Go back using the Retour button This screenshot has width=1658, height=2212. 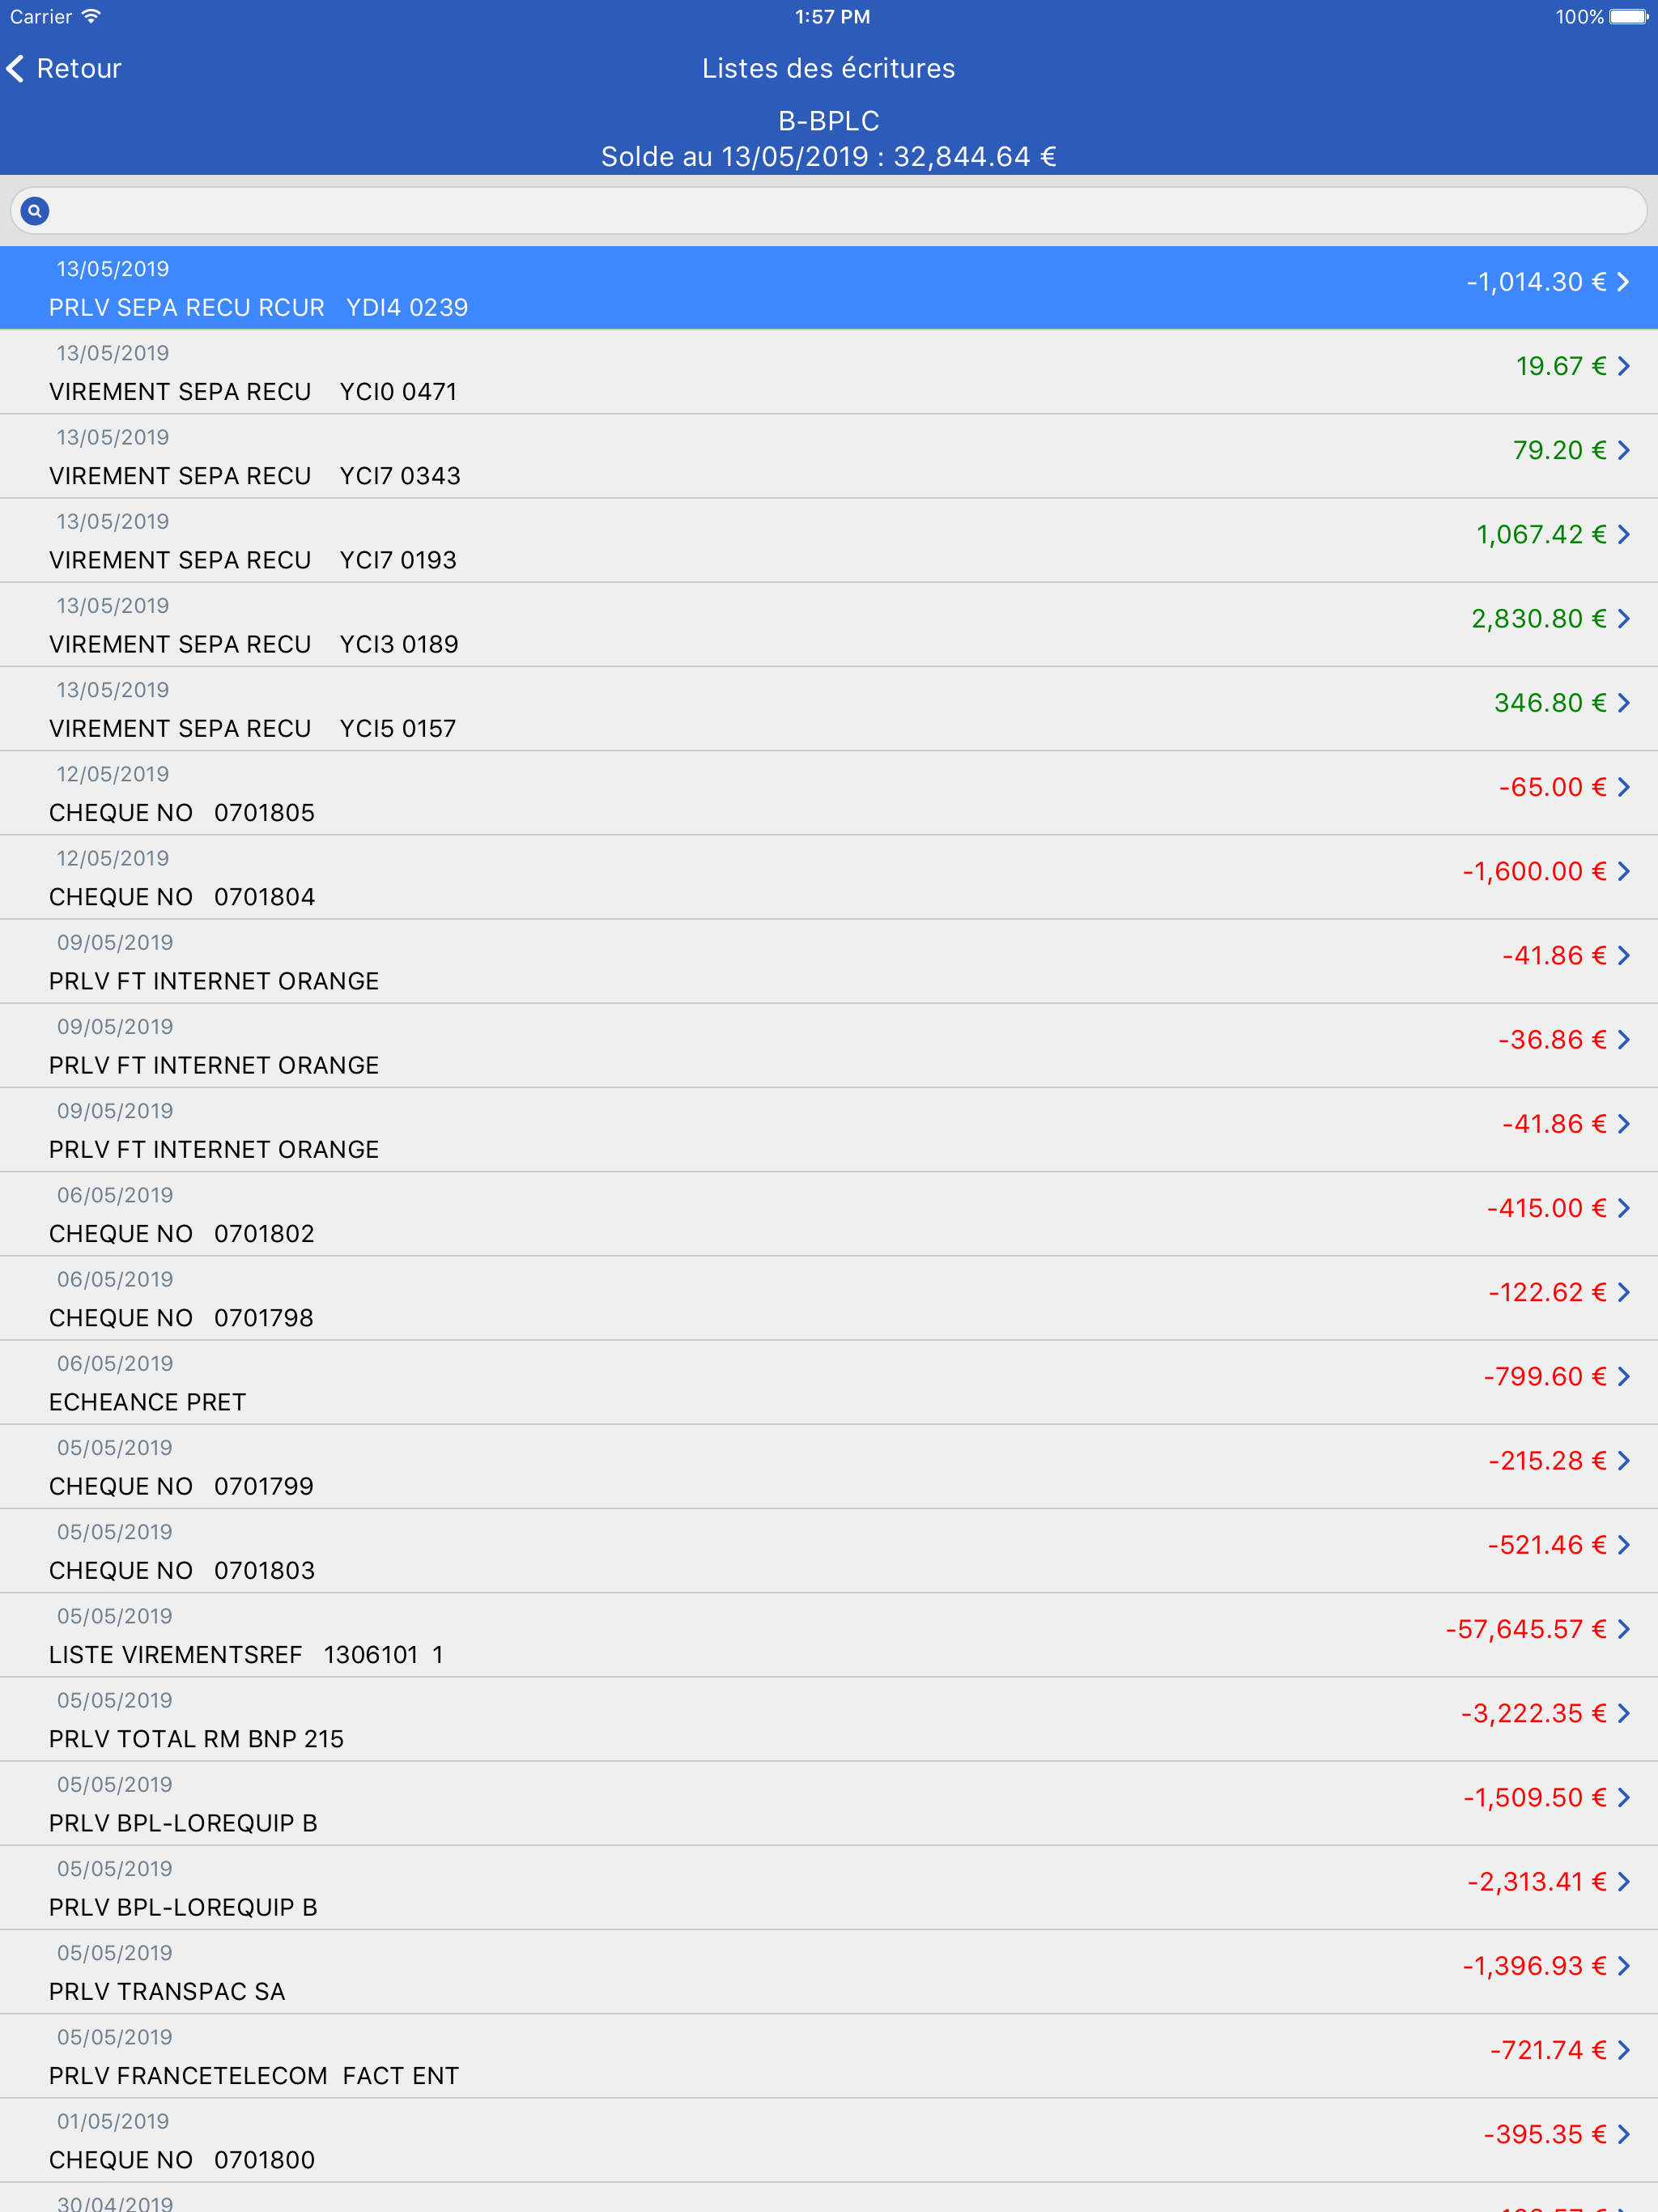pyautogui.click(x=64, y=68)
